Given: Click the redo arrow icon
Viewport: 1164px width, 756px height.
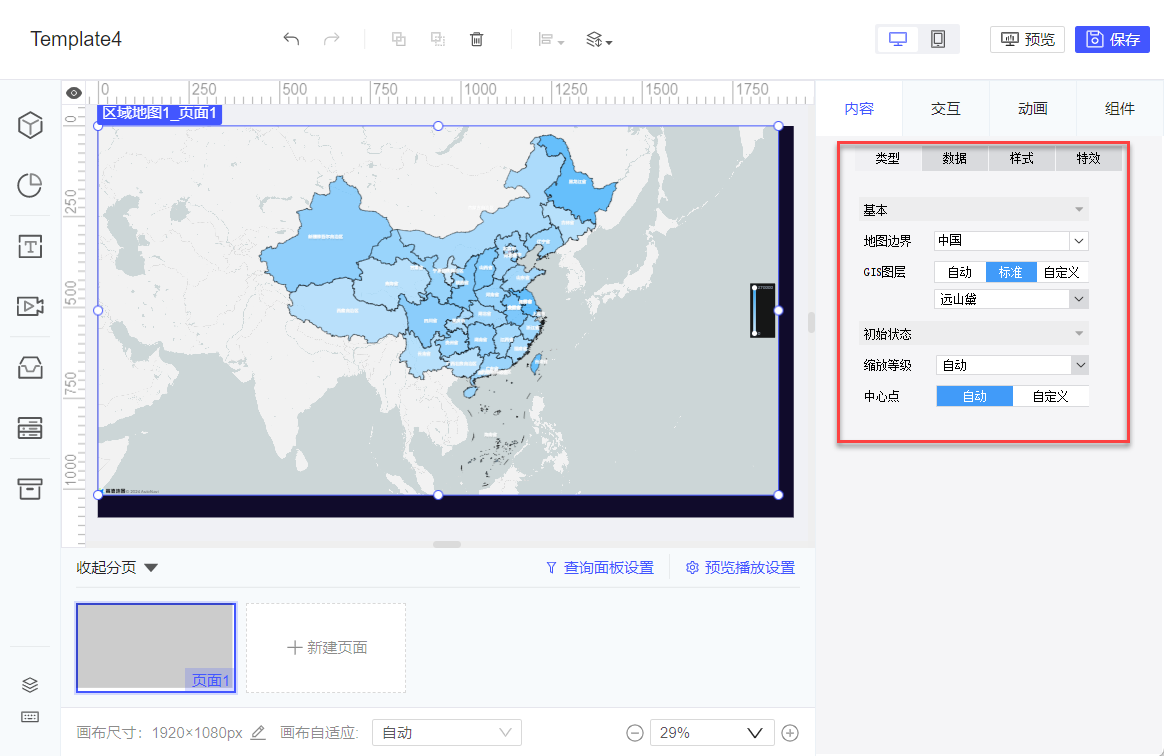Looking at the screenshot, I should (331, 39).
